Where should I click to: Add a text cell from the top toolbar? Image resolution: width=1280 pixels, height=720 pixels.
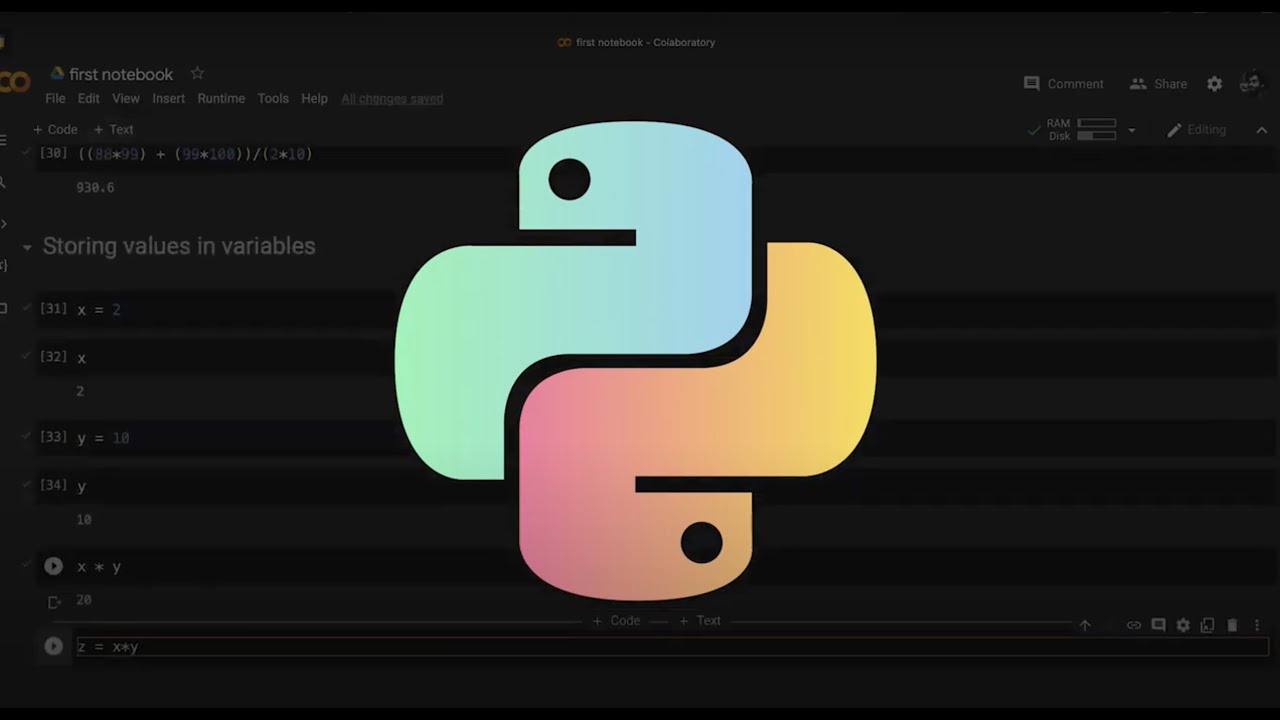[113, 129]
